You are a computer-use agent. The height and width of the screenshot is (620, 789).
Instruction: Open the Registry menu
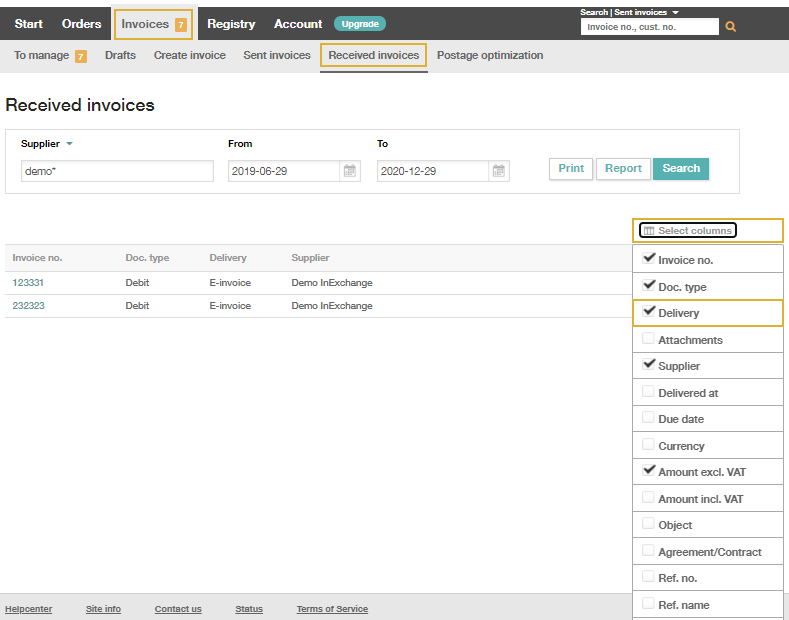click(231, 24)
